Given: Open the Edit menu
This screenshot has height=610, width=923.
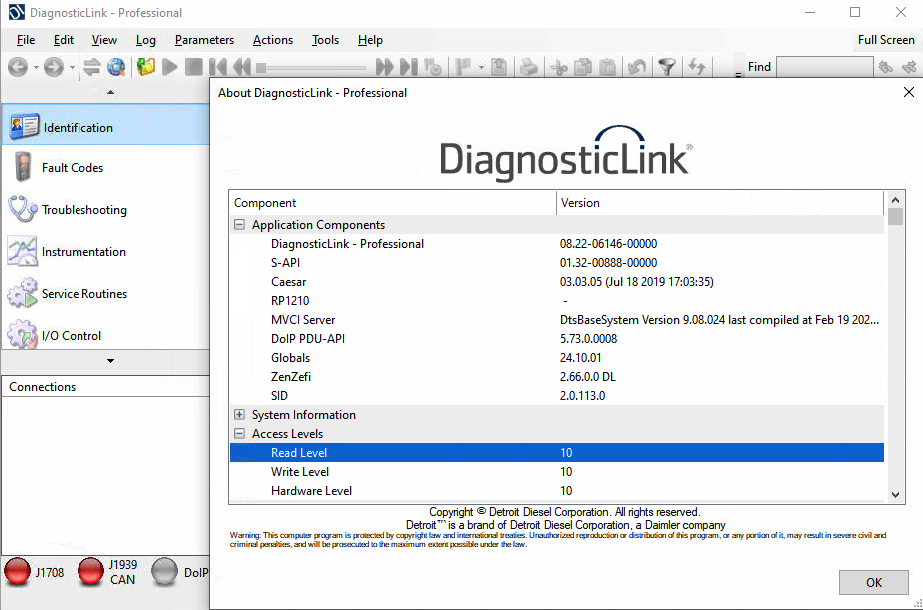Looking at the screenshot, I should 64,40.
